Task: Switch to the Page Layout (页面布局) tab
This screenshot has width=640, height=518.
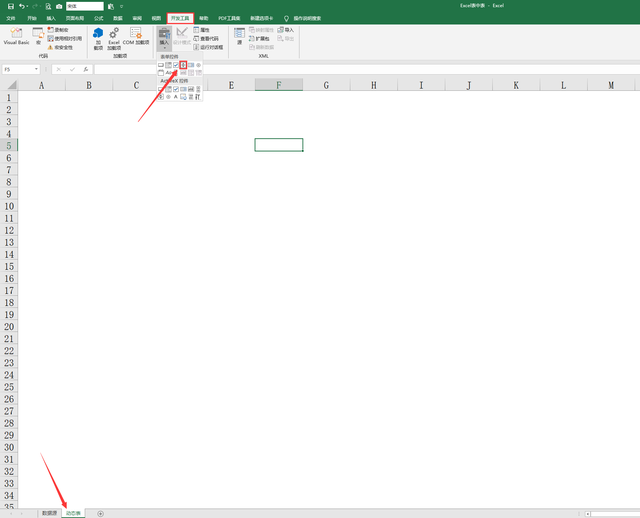Action: tap(75, 18)
